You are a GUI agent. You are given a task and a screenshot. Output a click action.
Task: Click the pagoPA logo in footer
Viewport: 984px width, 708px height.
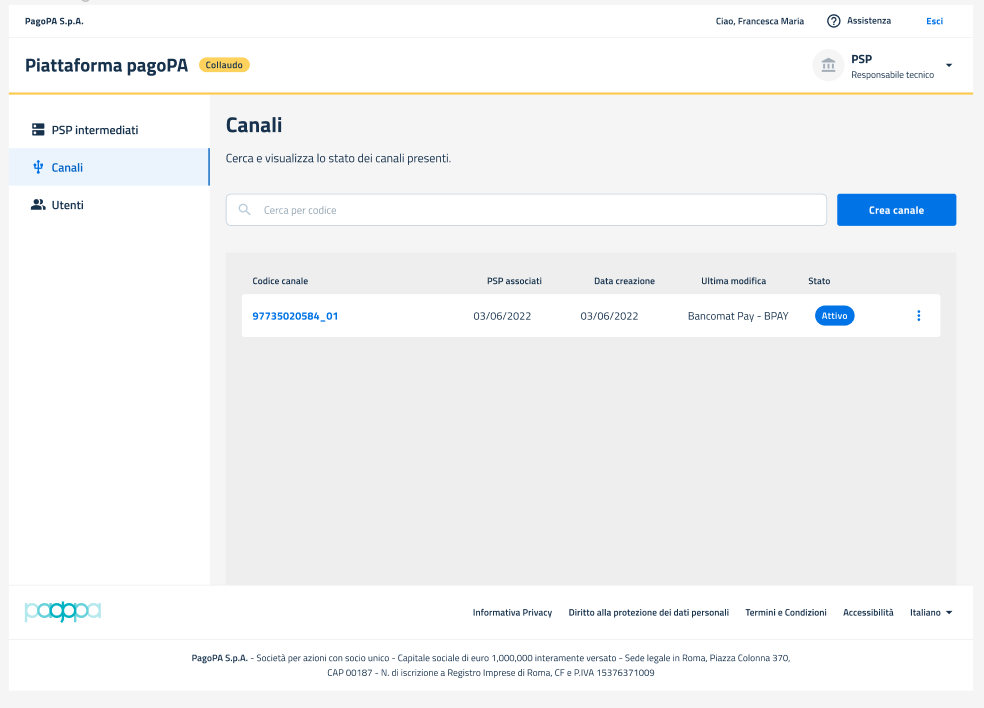point(63,611)
